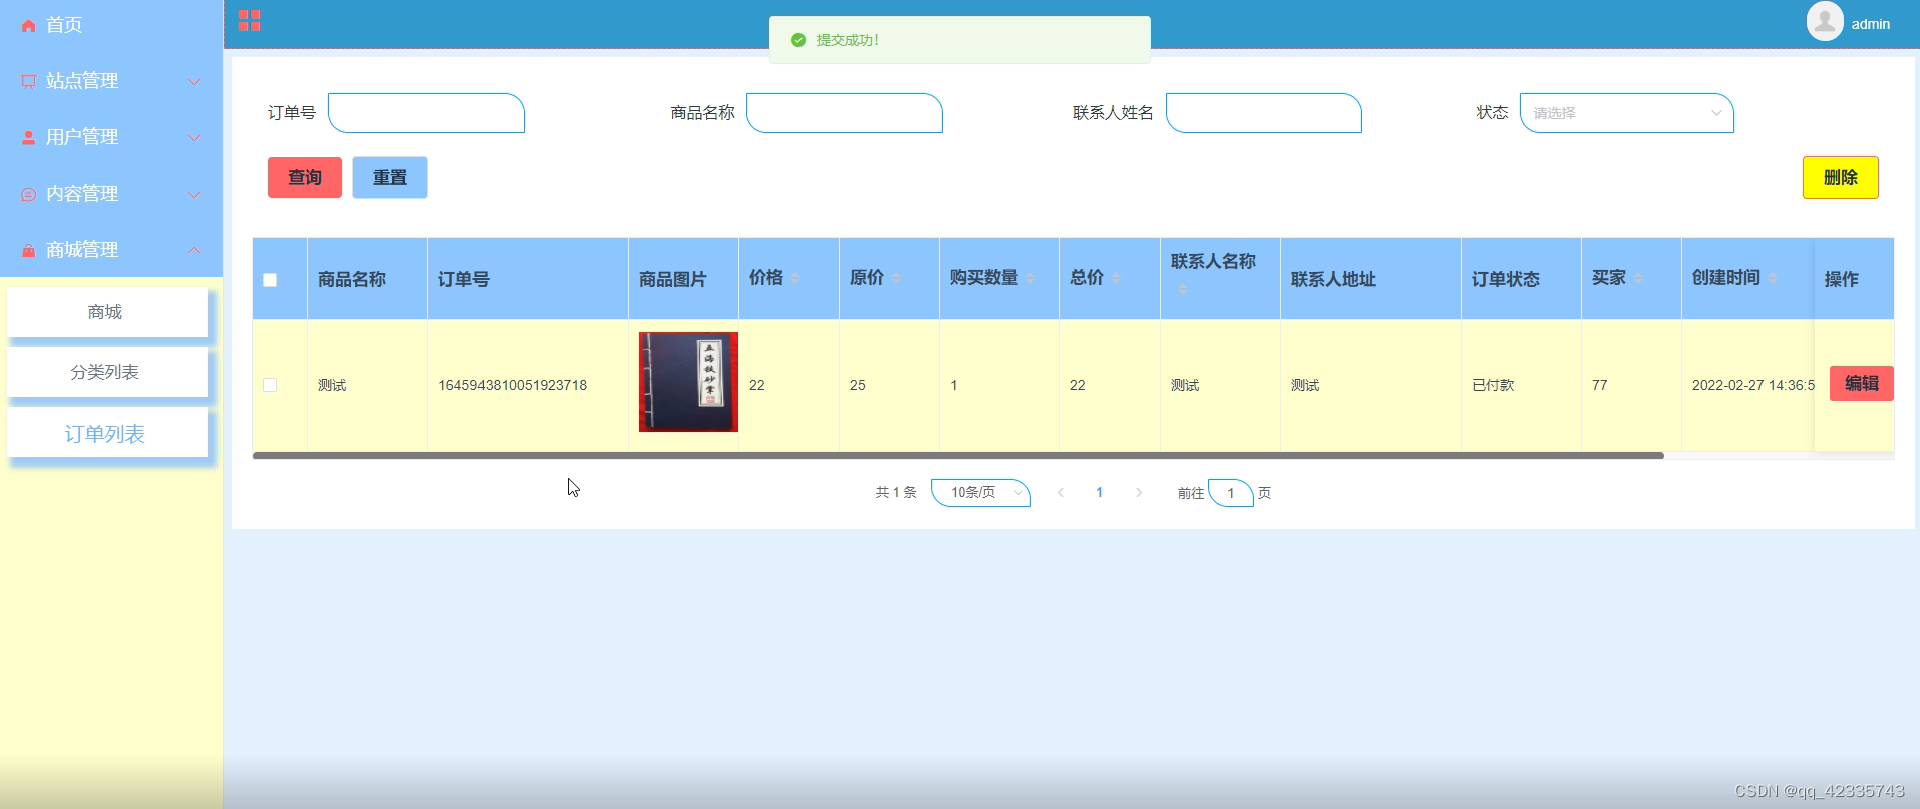The image size is (1920, 809).
Task: Click the 联系人姓名 input field
Action: click(1263, 113)
